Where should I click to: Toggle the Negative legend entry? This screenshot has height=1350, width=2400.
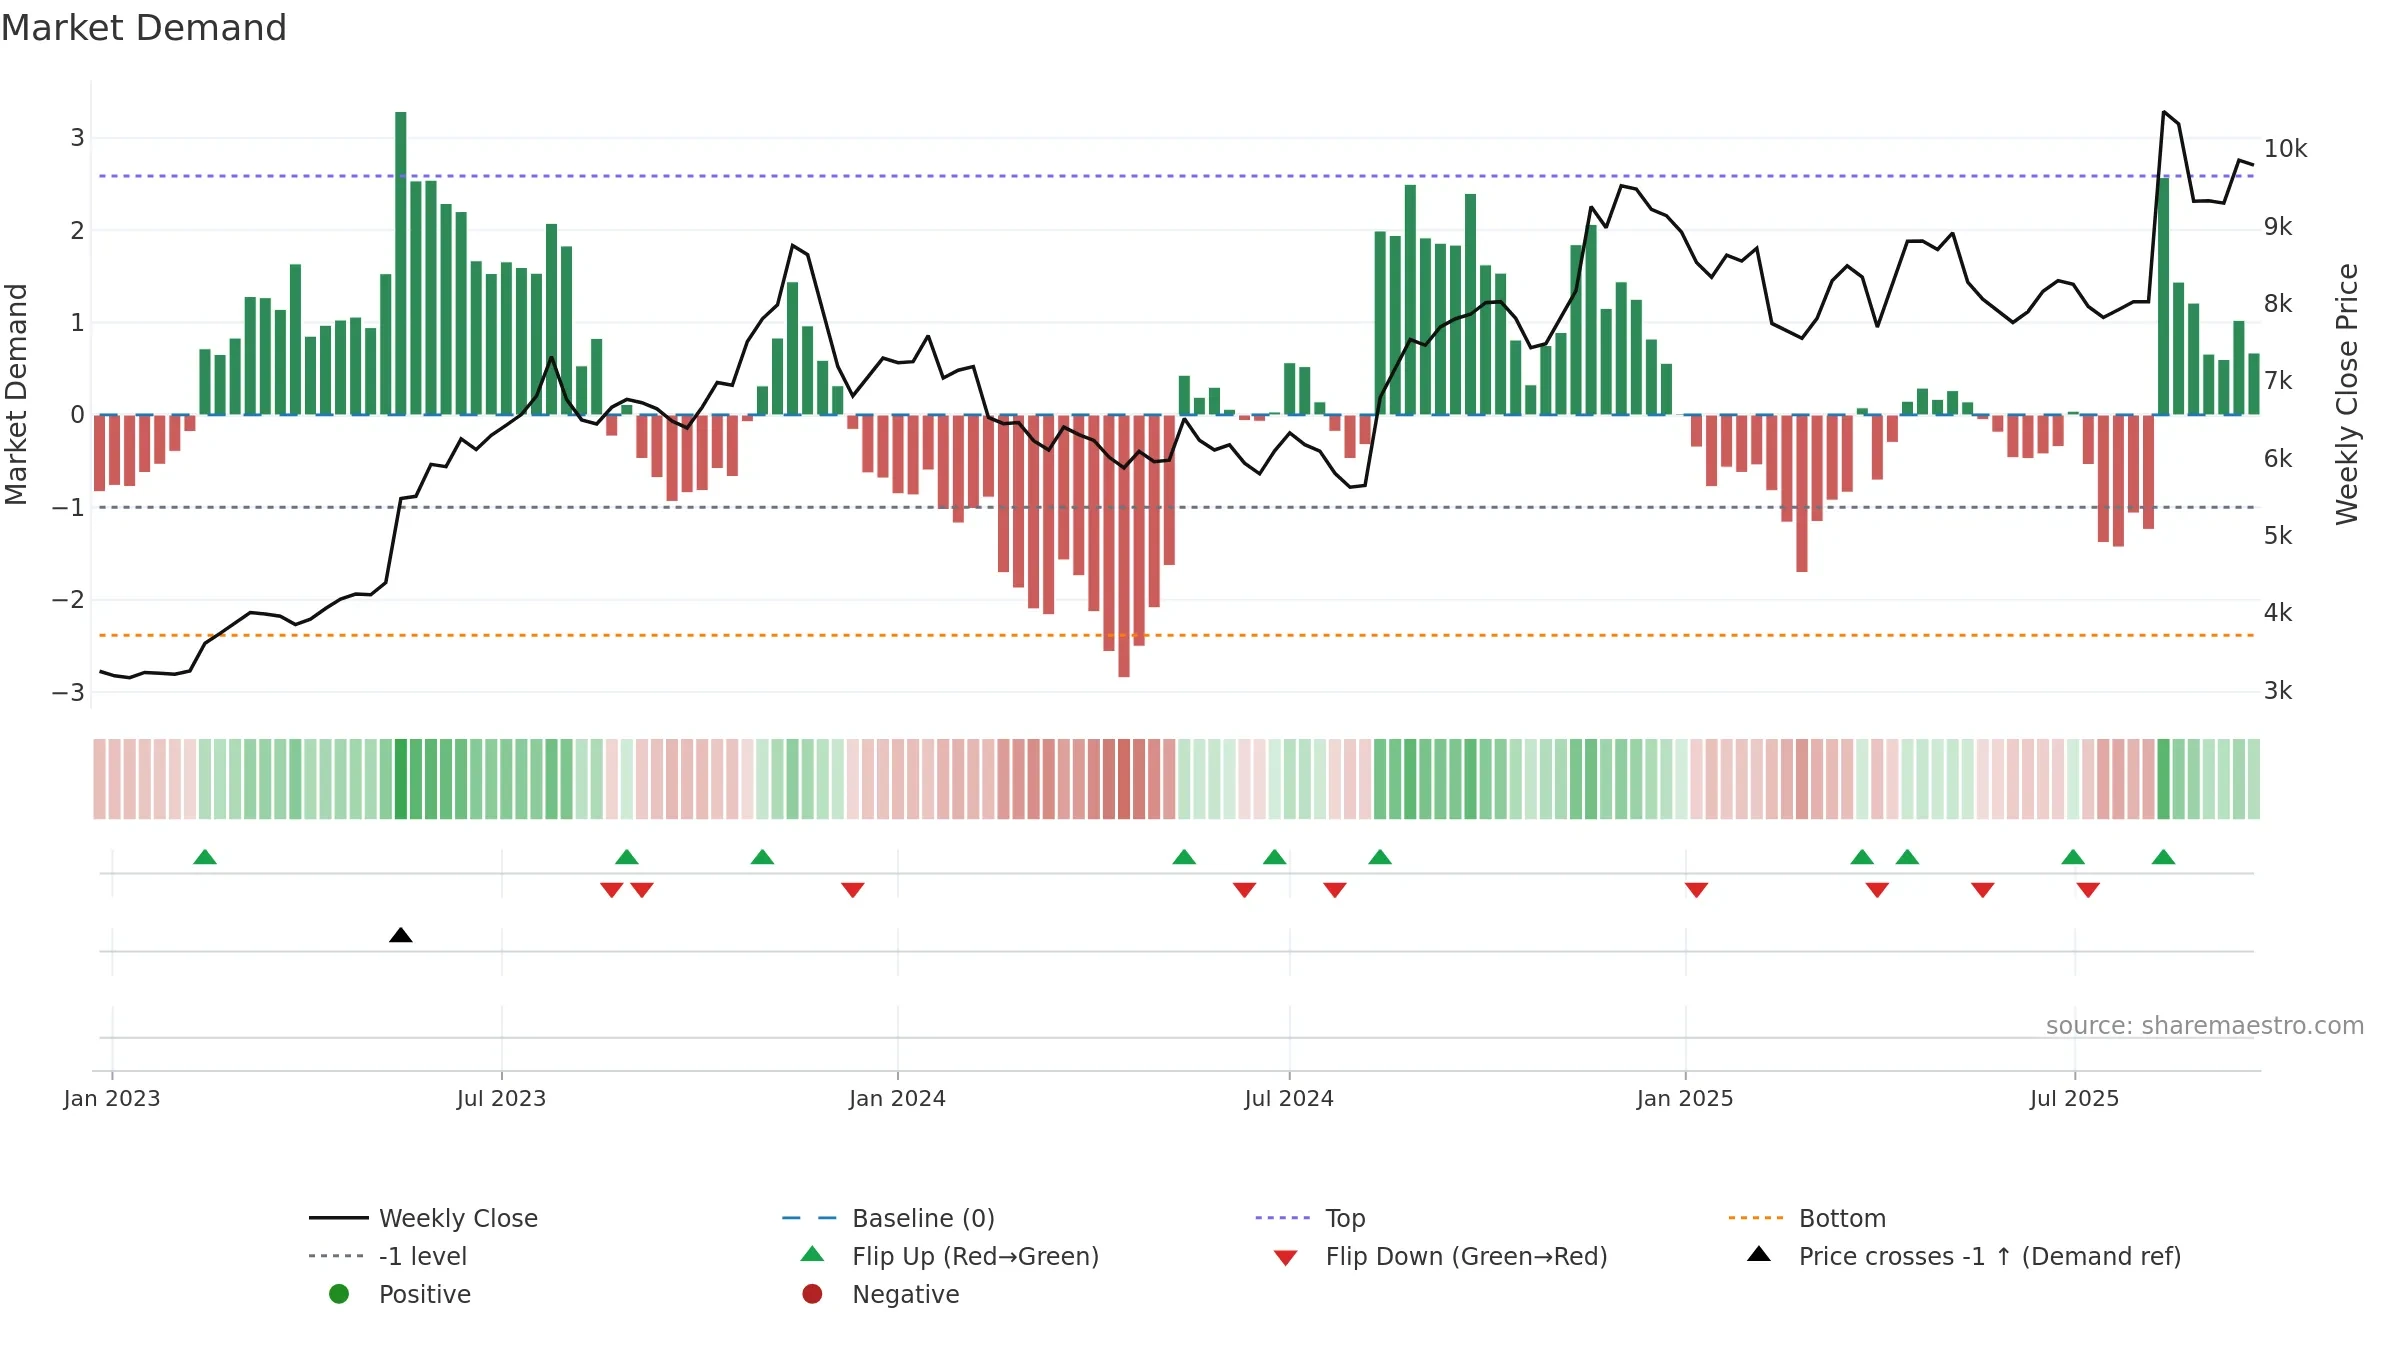pyautogui.click(x=880, y=1294)
